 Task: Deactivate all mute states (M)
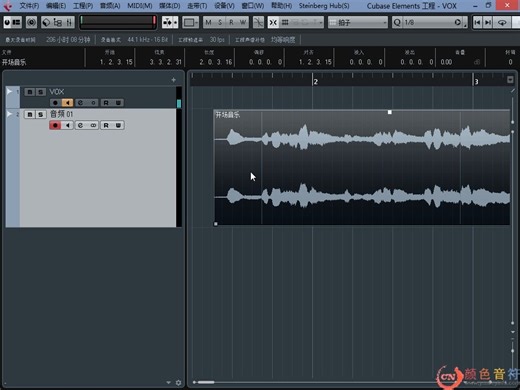click(x=209, y=22)
